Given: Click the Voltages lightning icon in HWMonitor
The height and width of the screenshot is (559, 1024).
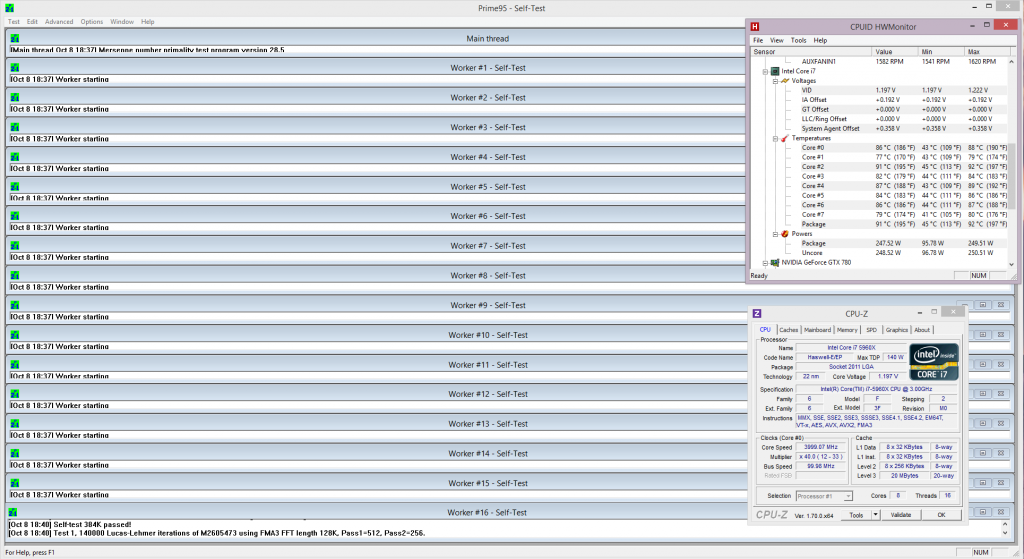Looking at the screenshot, I should (784, 81).
